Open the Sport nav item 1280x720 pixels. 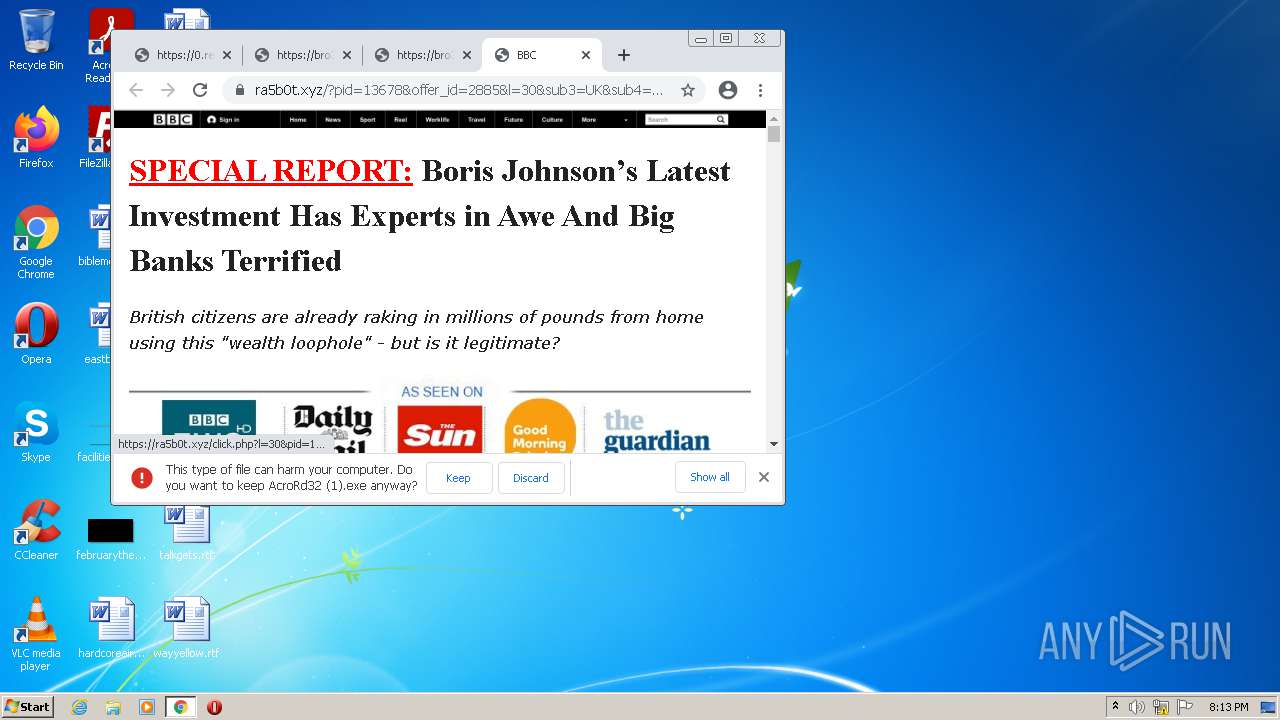coord(368,119)
